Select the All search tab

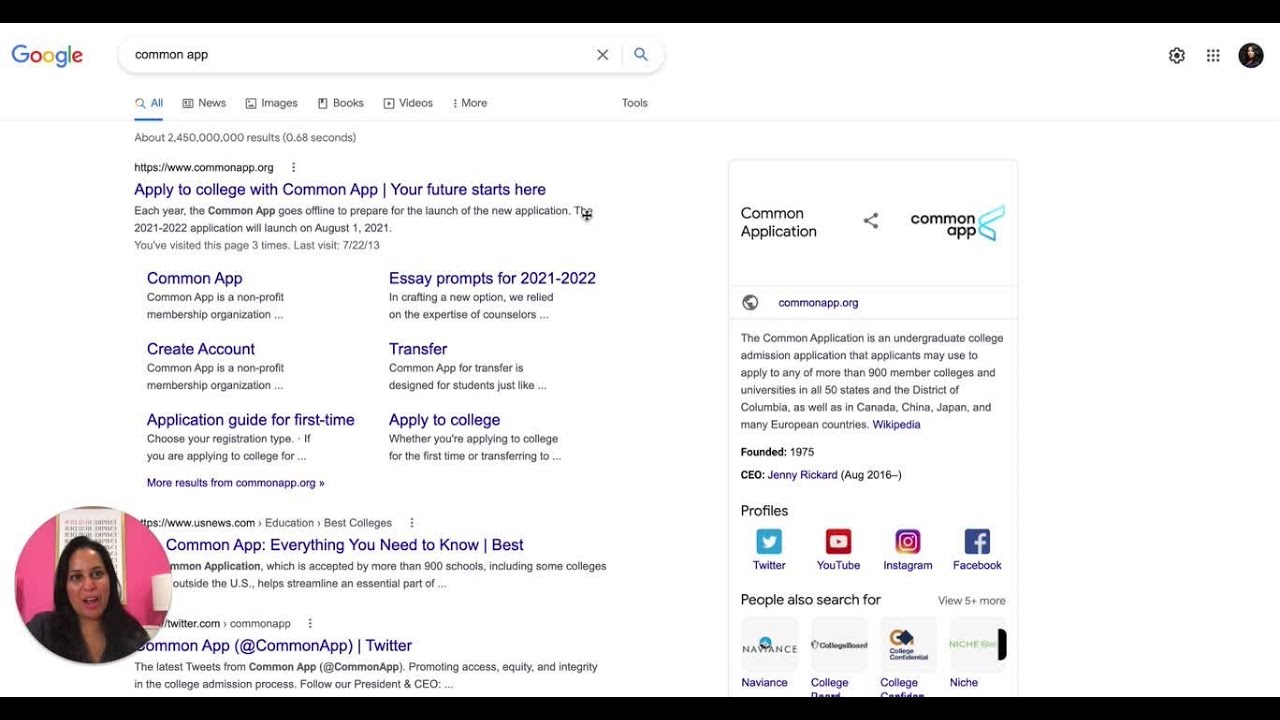[149, 103]
